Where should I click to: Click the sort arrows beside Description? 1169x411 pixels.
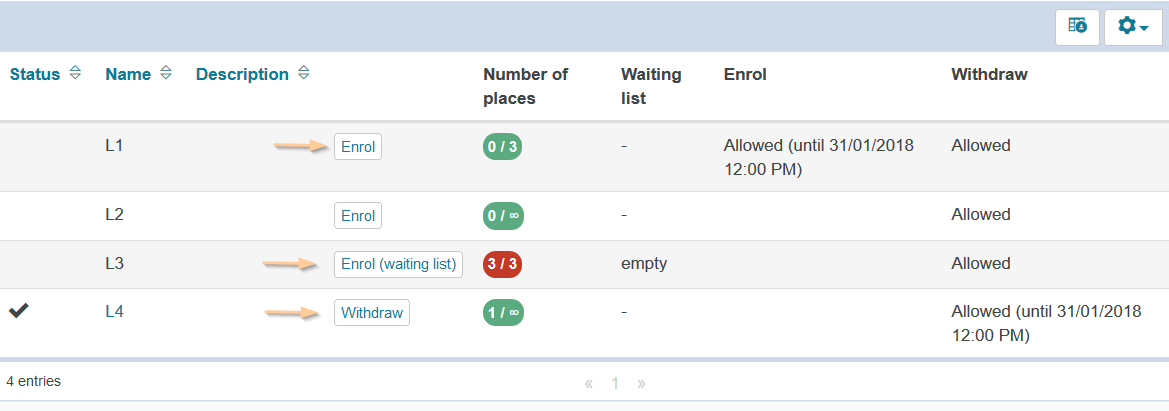pos(304,74)
